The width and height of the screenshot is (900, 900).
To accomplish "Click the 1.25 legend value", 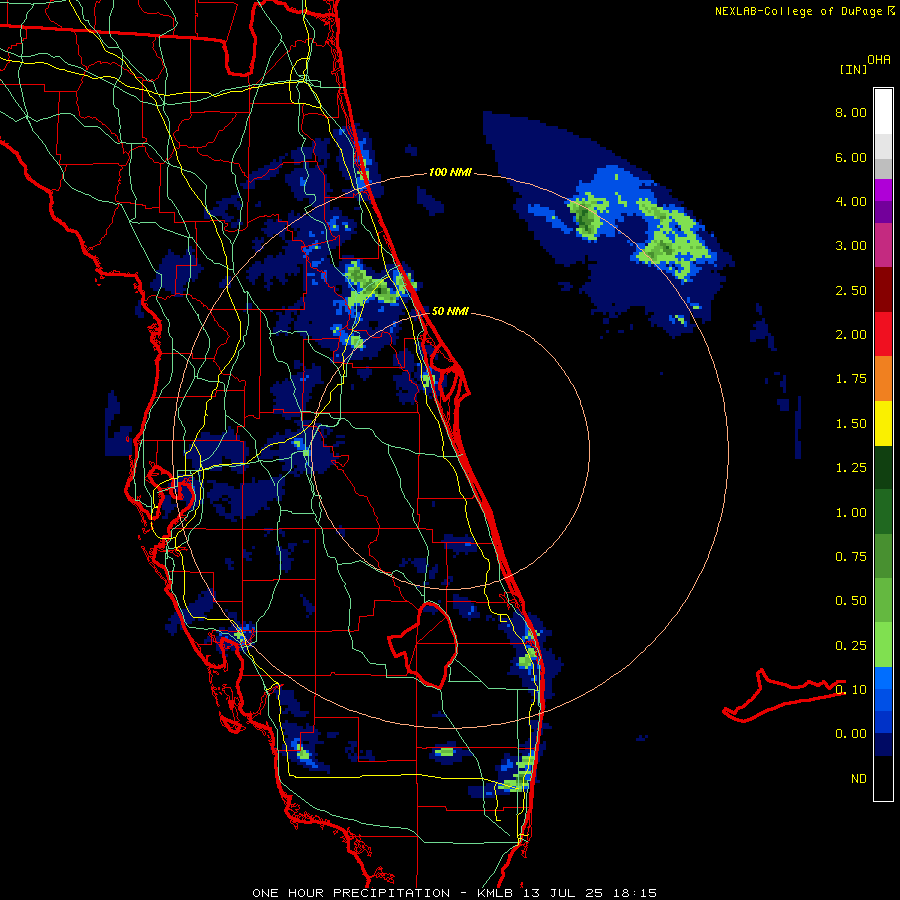I will click(x=851, y=468).
